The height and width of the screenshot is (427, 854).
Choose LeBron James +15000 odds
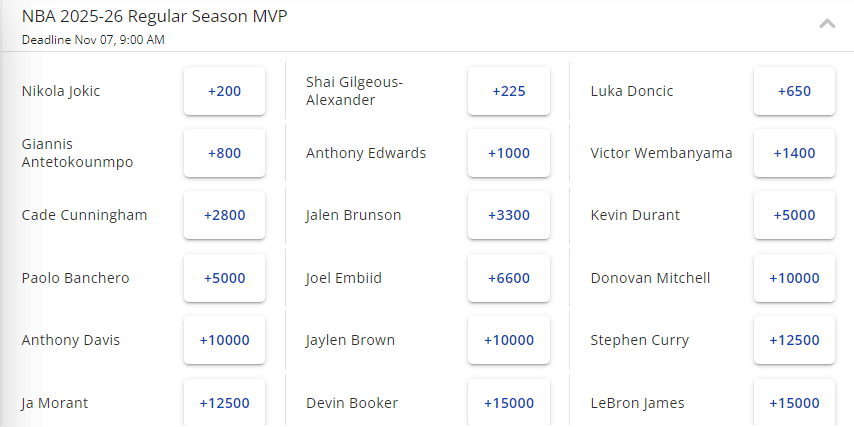coord(794,403)
